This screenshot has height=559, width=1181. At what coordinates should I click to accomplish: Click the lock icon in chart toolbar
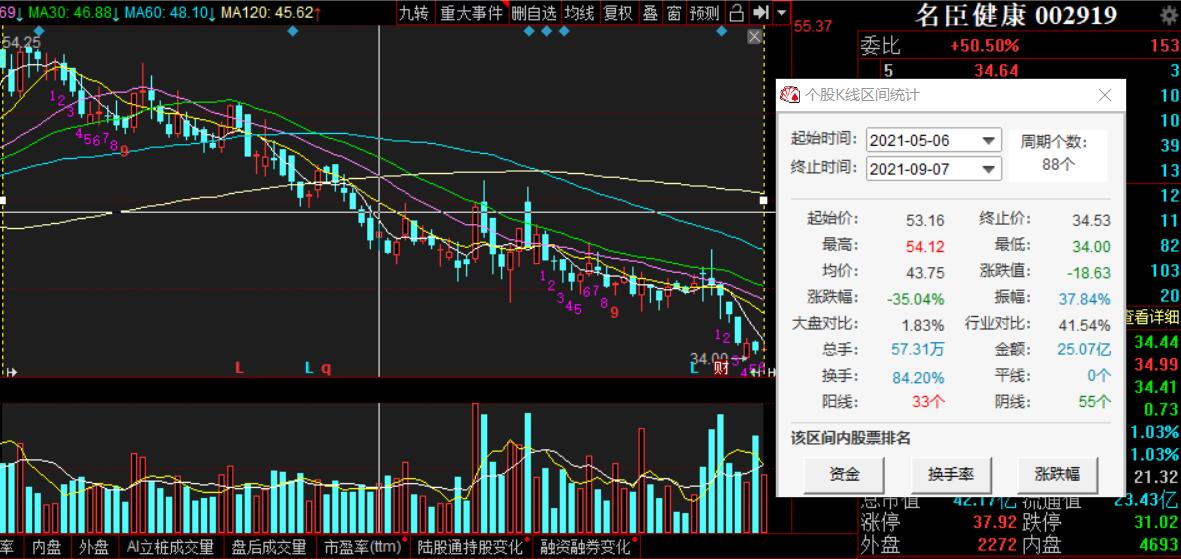[737, 12]
